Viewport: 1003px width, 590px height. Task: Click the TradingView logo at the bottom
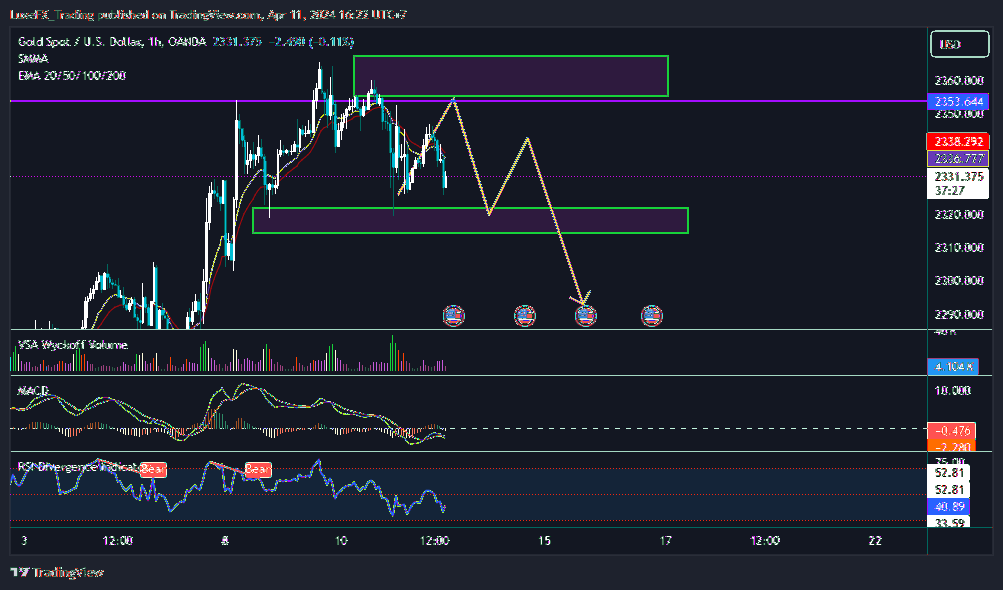[58, 572]
